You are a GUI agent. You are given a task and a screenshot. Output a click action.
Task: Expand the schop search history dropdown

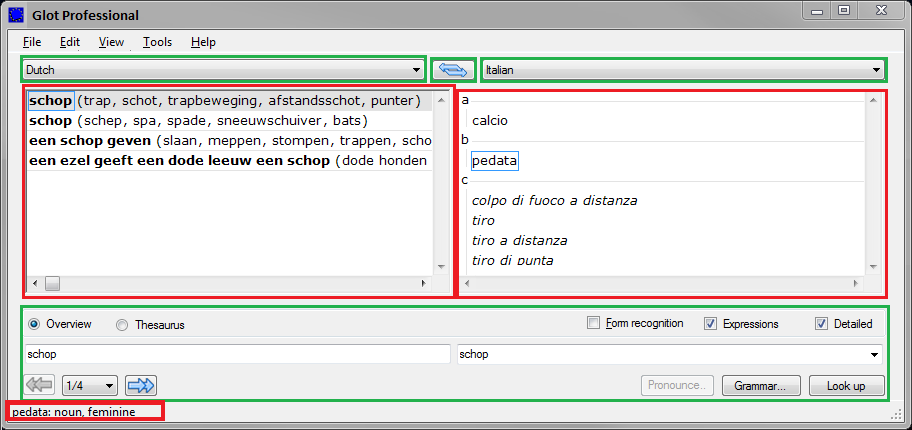pyautogui.click(x=874, y=354)
